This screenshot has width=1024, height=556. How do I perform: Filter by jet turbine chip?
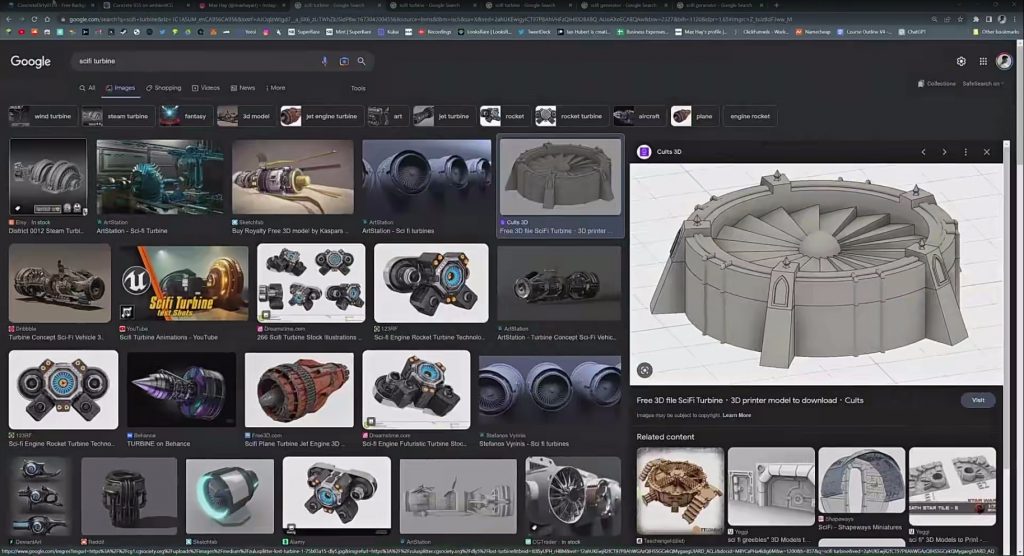click(x=443, y=116)
